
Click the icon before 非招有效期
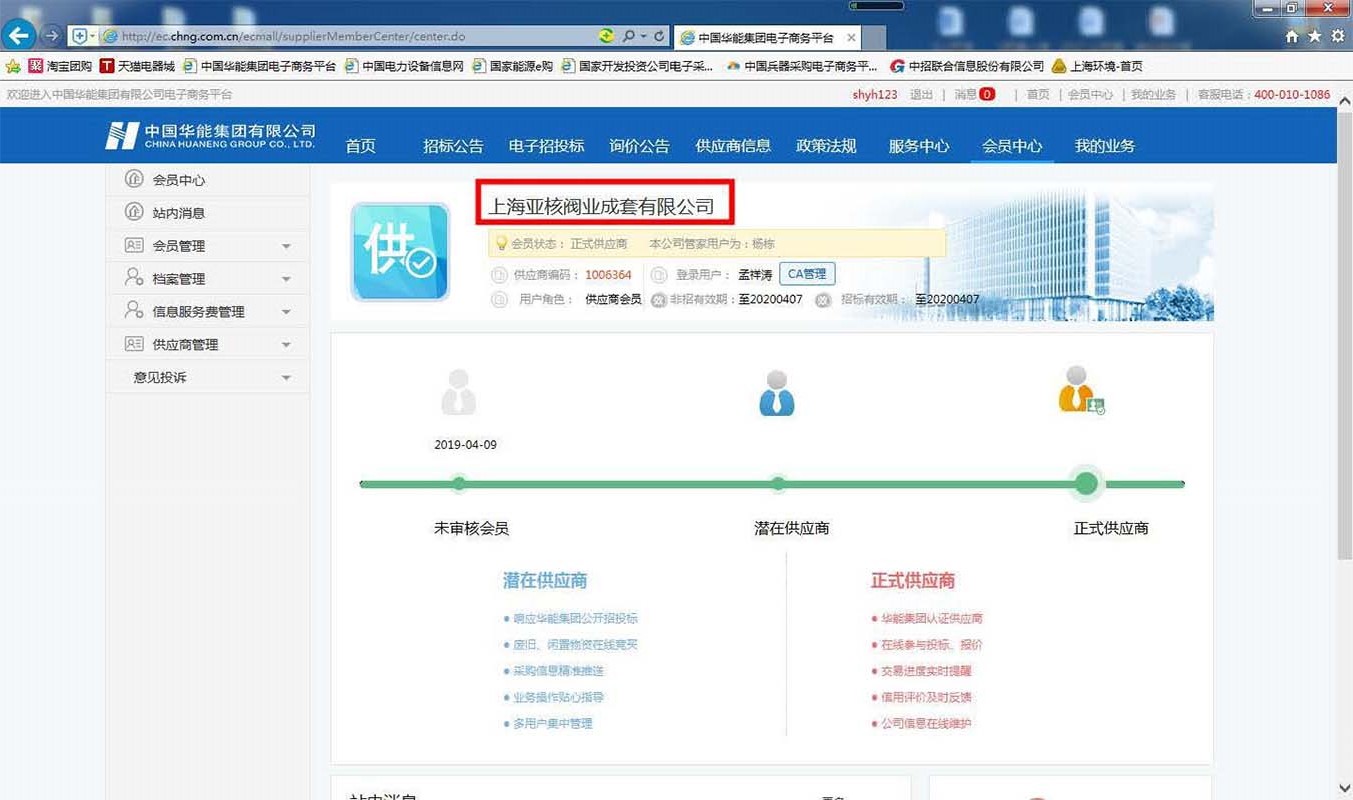pyautogui.click(x=659, y=299)
